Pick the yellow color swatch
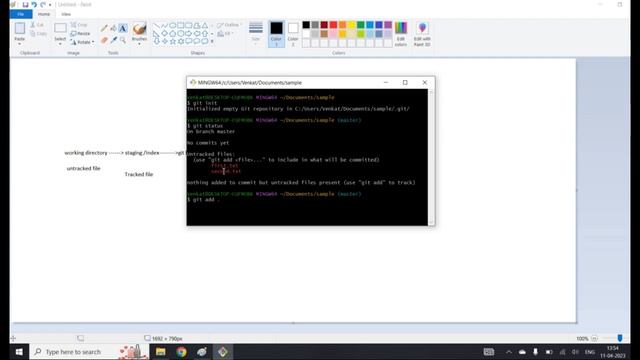Screen dimensions: 640x360 point(352,25)
